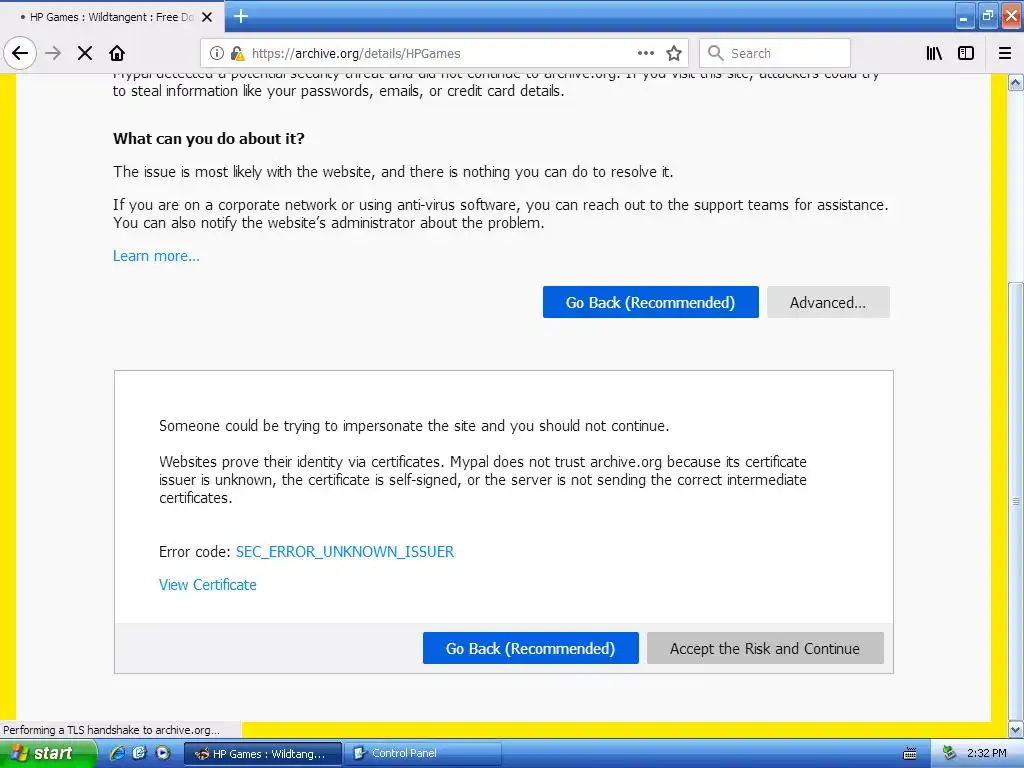Image resolution: width=1024 pixels, height=768 pixels.
Task: Open a new tab with the plus button
Action: coord(241,16)
